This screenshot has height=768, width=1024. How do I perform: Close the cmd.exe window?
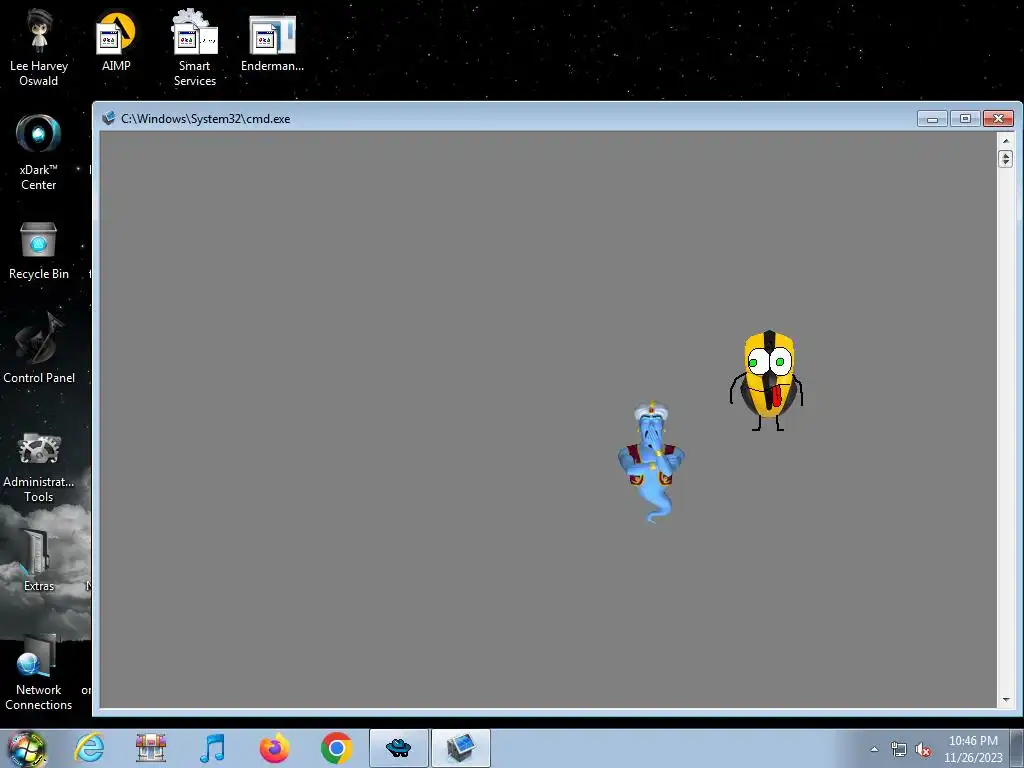(x=998, y=119)
